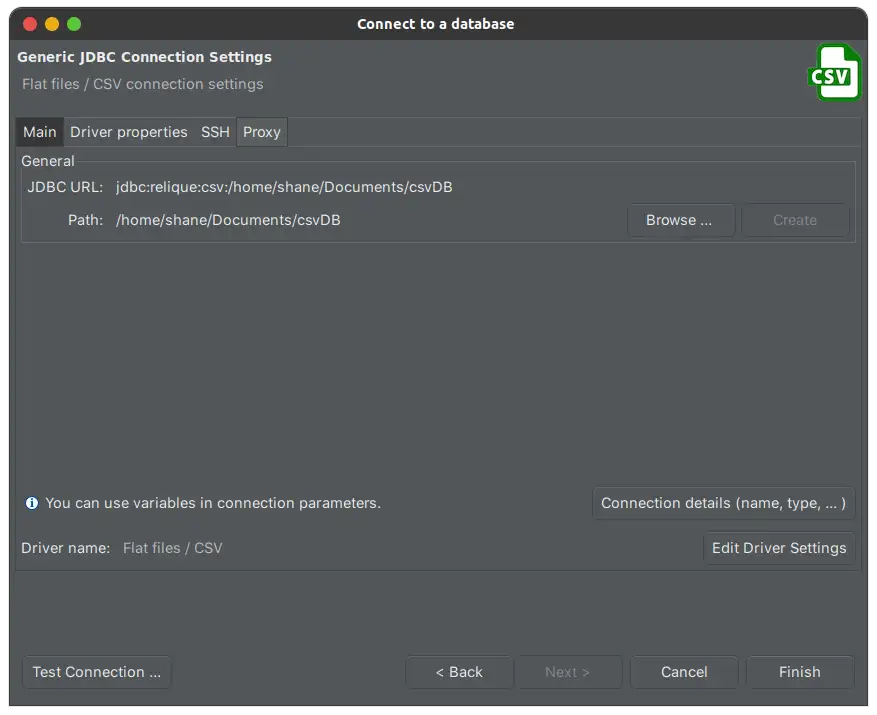The width and height of the screenshot is (877, 715).
Task: Click 'Flat files / CSV connection settings' subtitle
Action: 143,84
